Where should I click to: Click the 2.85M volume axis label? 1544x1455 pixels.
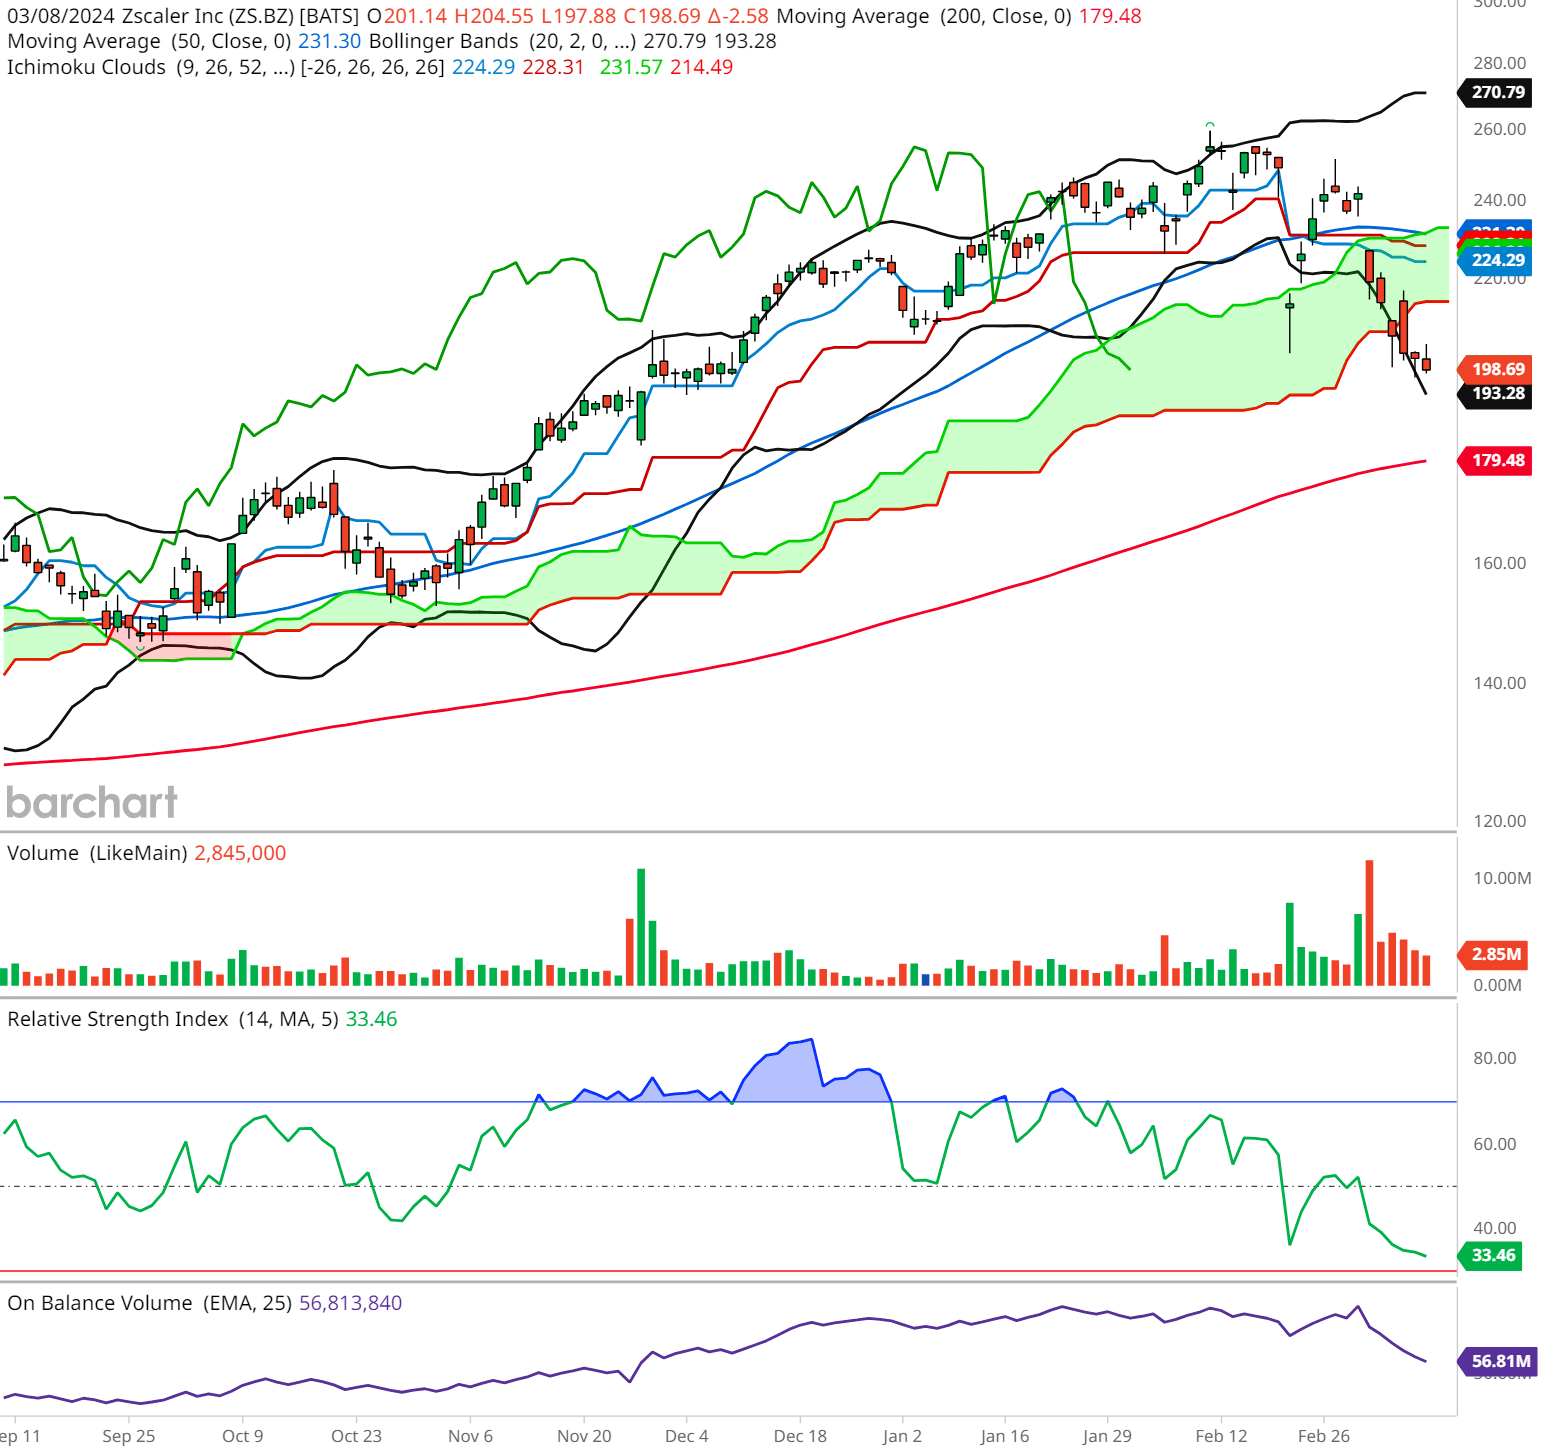click(x=1493, y=955)
